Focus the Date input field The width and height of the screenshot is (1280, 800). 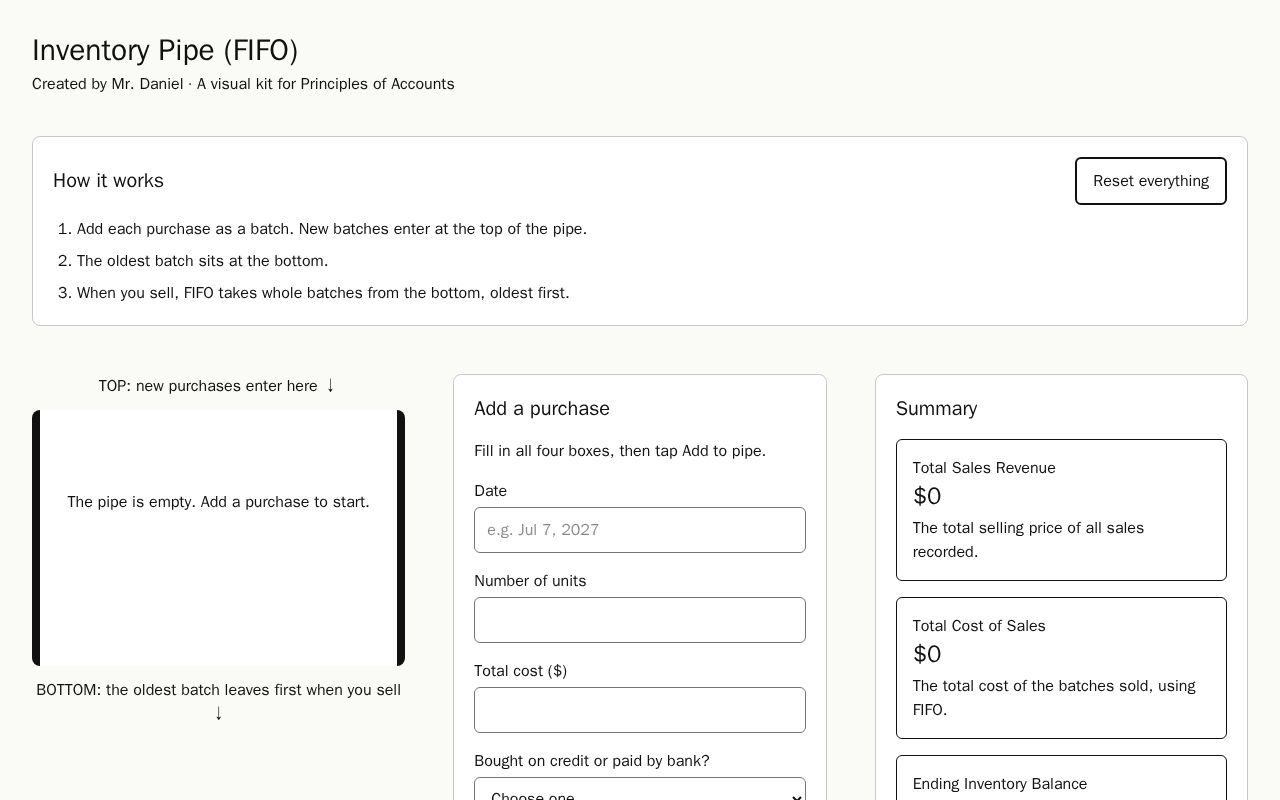(640, 530)
